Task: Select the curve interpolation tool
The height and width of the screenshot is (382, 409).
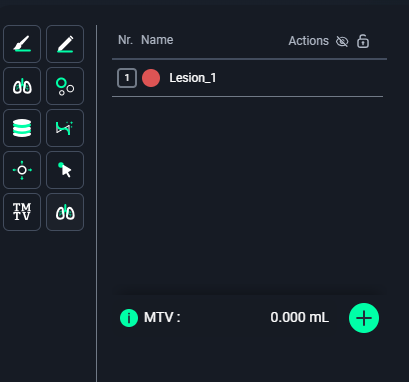Action: tap(65, 128)
